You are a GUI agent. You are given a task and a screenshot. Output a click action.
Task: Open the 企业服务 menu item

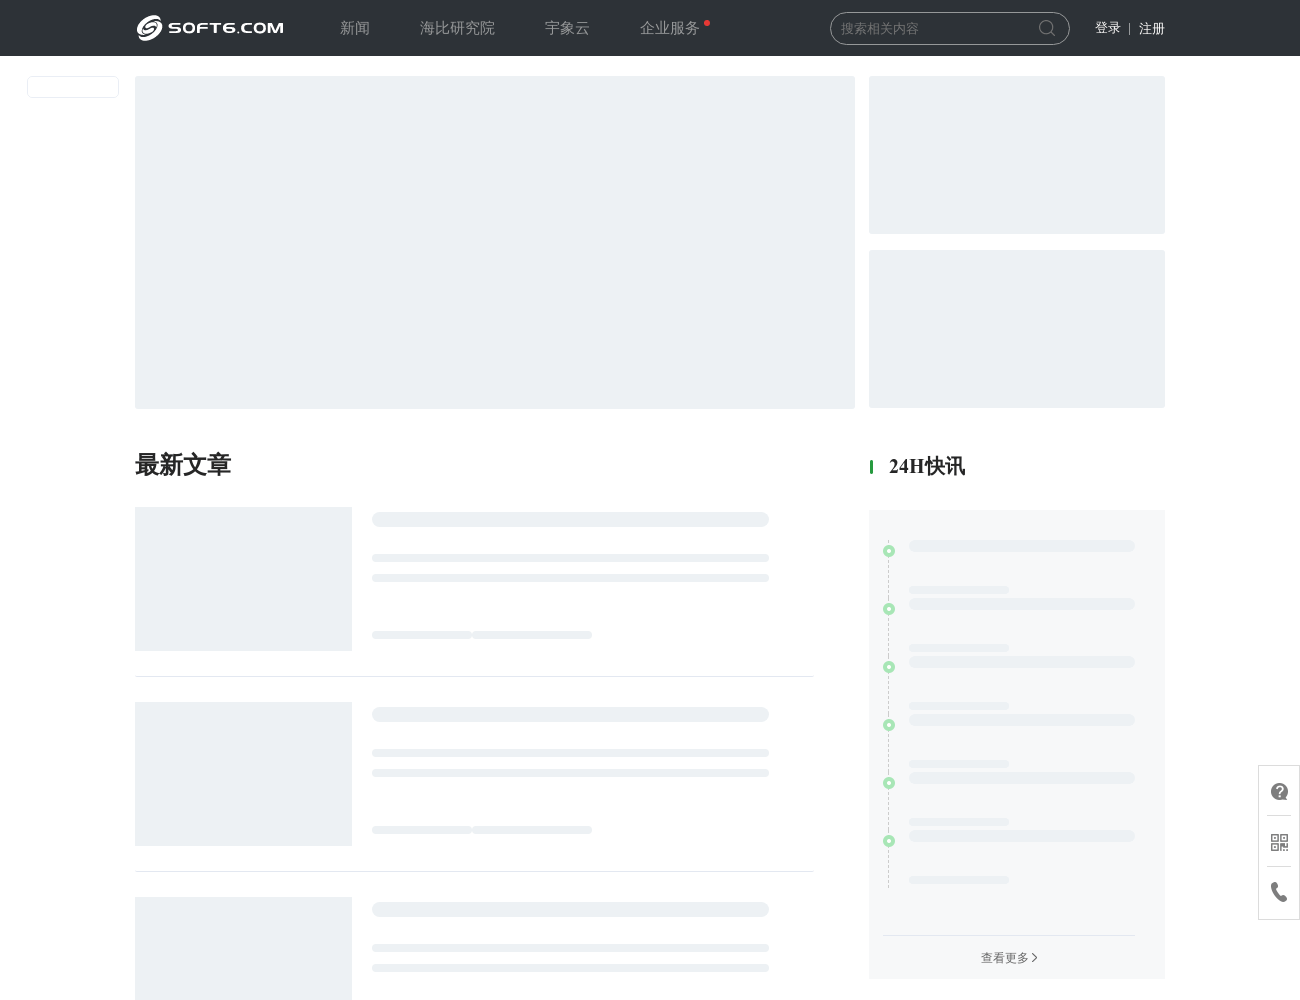point(670,28)
